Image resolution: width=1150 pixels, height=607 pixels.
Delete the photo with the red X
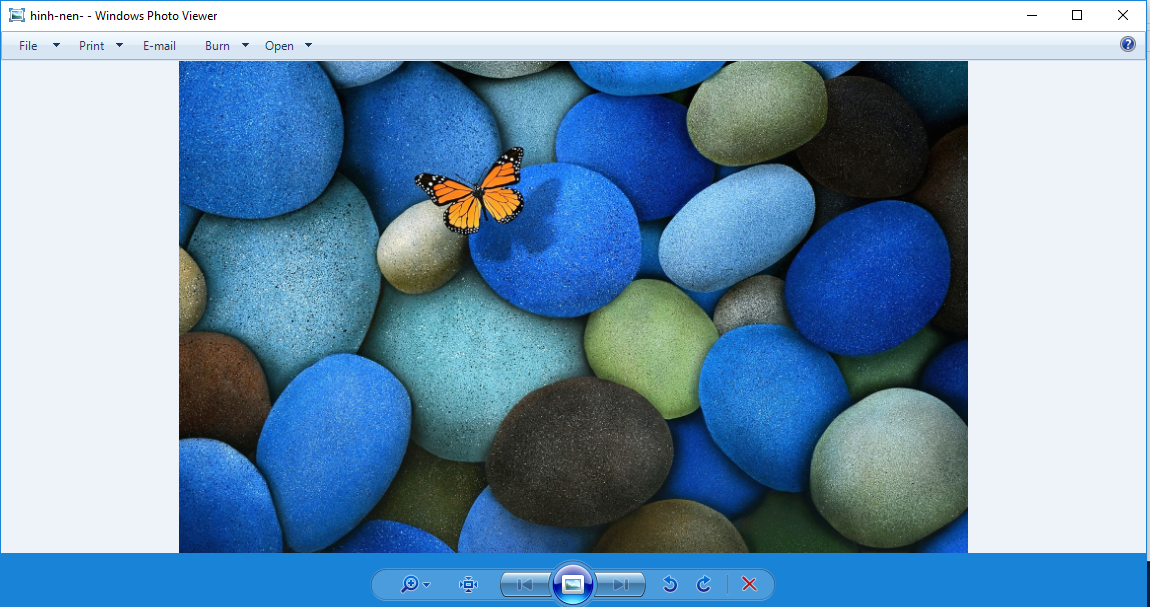749,584
